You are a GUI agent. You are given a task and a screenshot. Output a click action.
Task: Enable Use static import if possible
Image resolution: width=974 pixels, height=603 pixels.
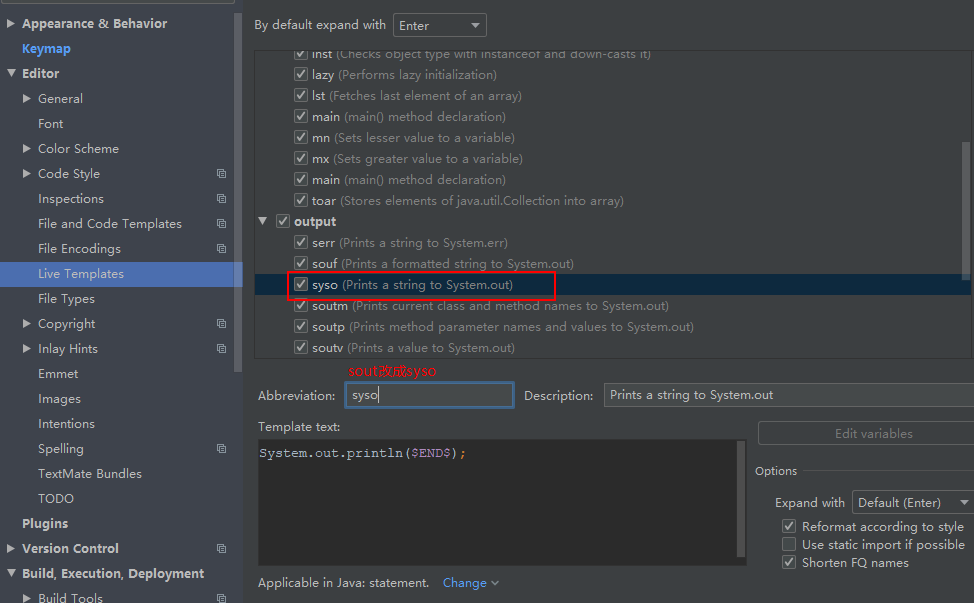tap(789, 545)
